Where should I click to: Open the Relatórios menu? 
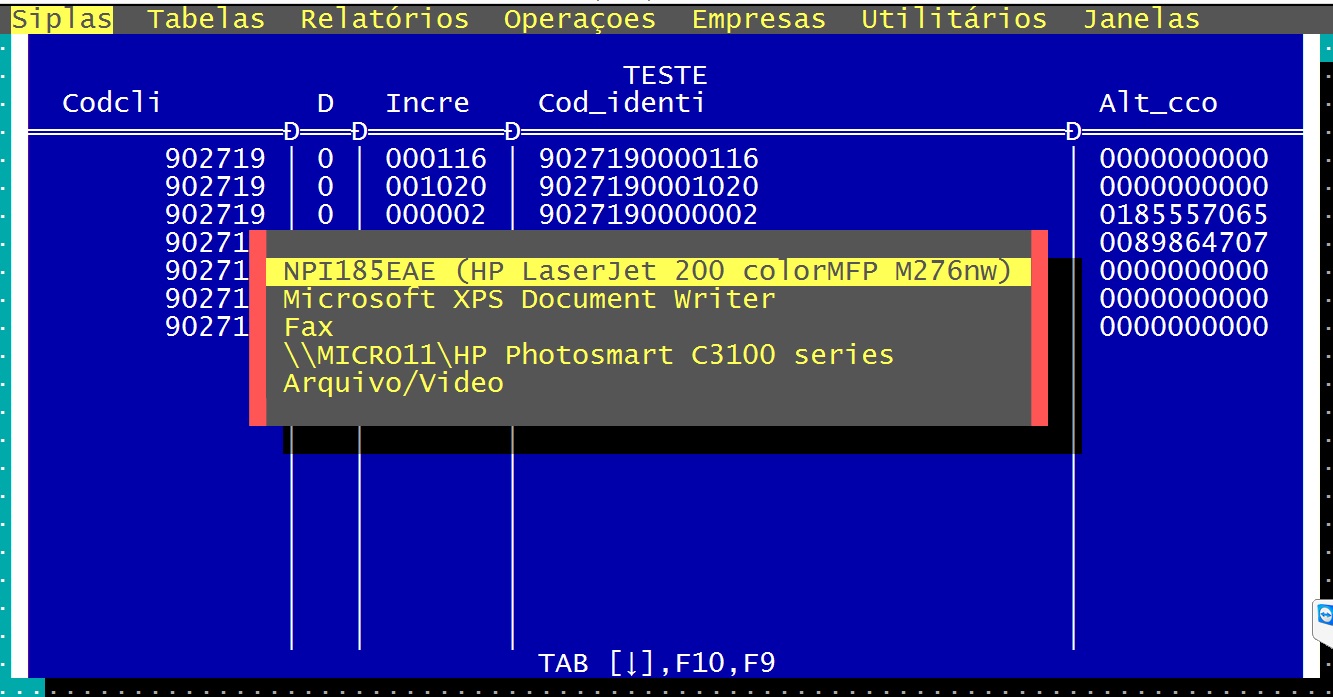click(x=384, y=19)
